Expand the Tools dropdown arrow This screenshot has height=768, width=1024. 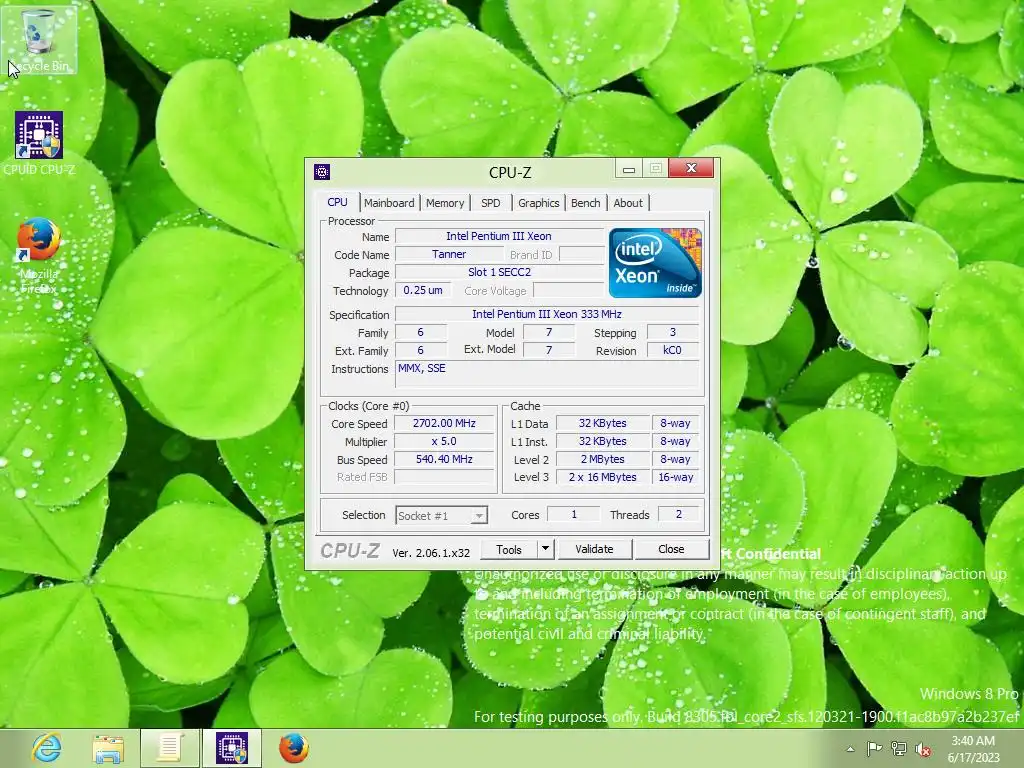pyautogui.click(x=545, y=549)
